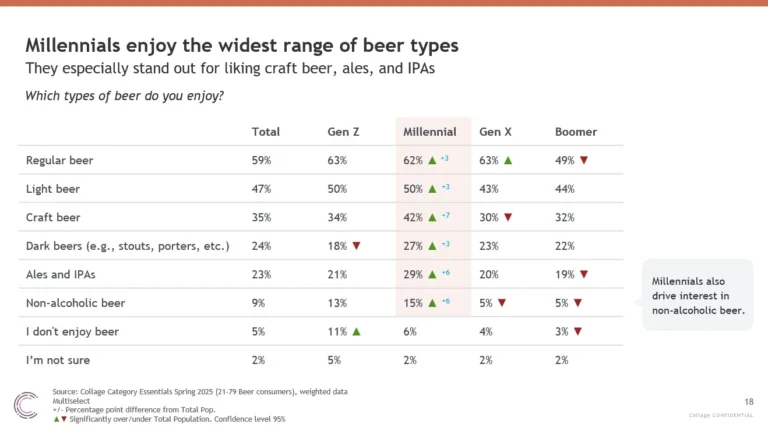Click the slide title about Millennials beer types

[x=242, y=46]
